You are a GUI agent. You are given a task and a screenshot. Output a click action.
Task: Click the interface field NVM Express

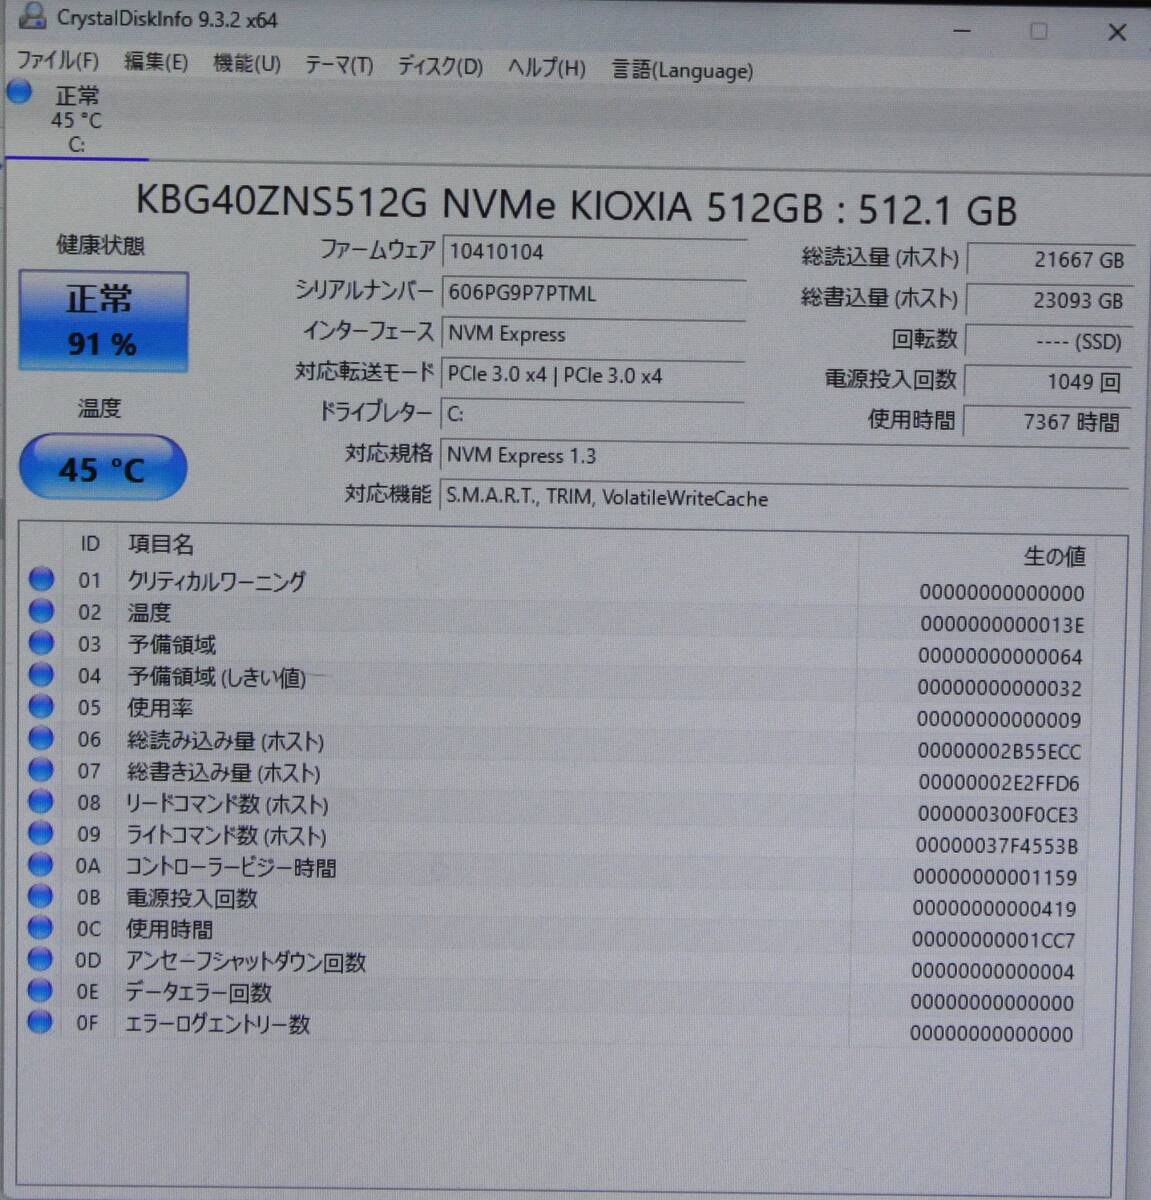tap(594, 334)
